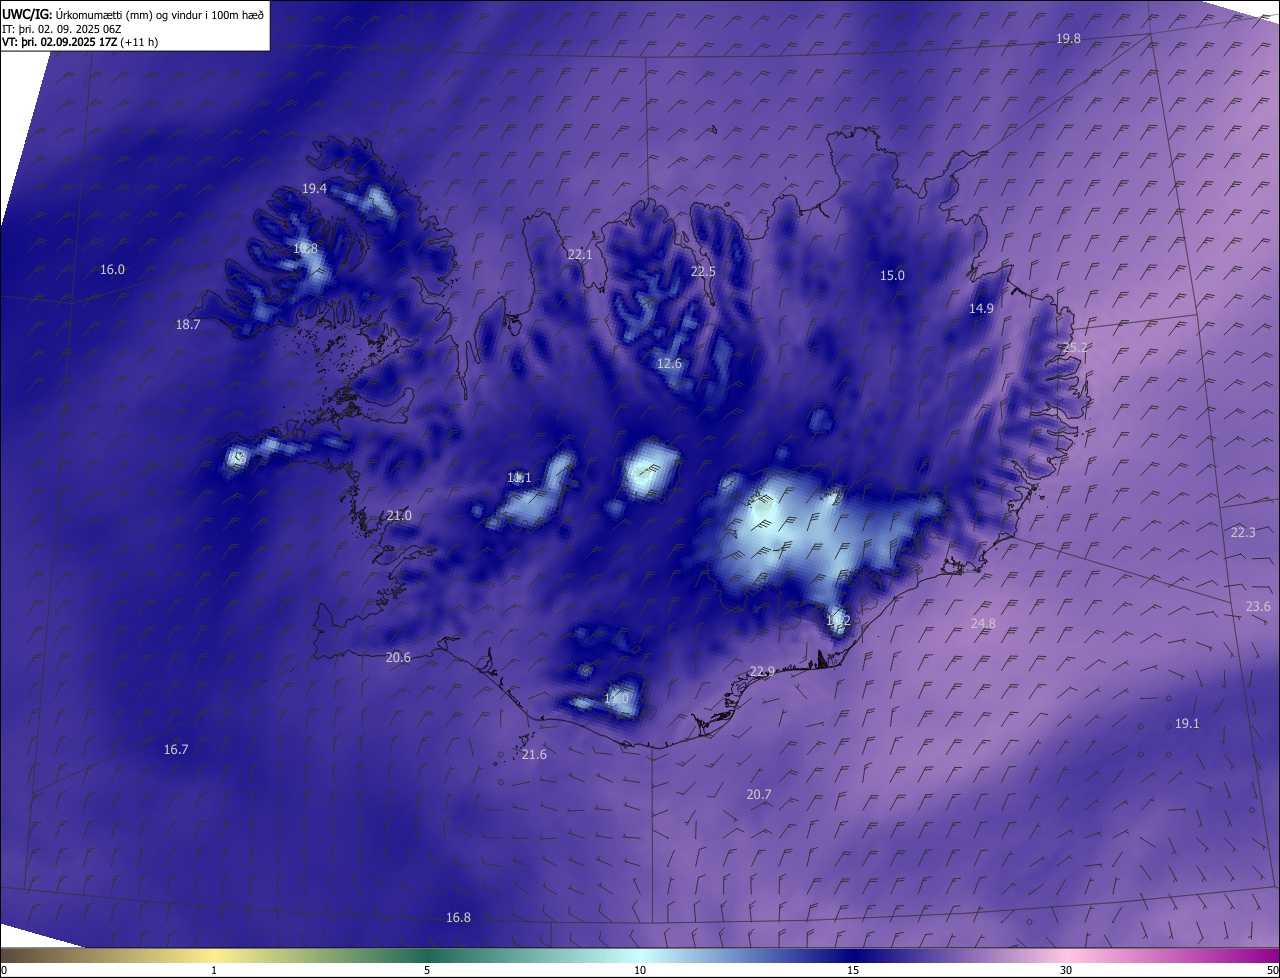The image size is (1280, 978).
Task: Select the 25.2 value label
Action: [1075, 347]
